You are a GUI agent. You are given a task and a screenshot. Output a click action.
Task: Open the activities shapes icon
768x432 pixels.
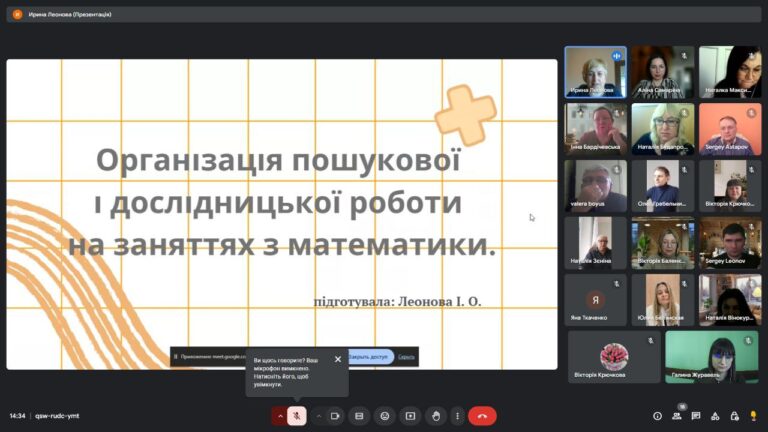[x=715, y=416]
